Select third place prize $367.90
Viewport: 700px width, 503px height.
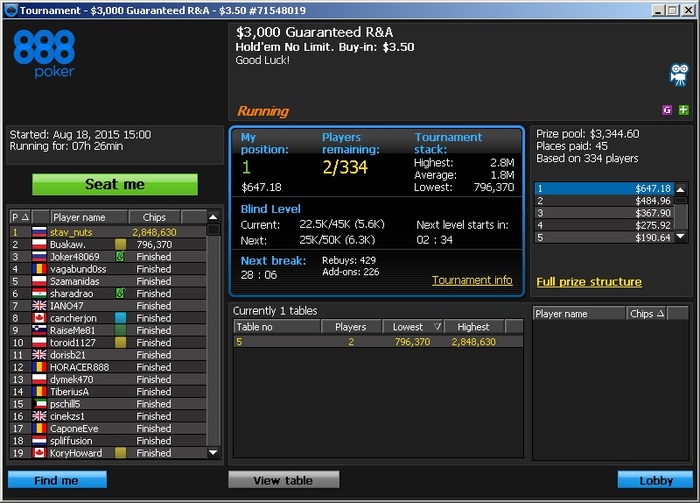604,213
